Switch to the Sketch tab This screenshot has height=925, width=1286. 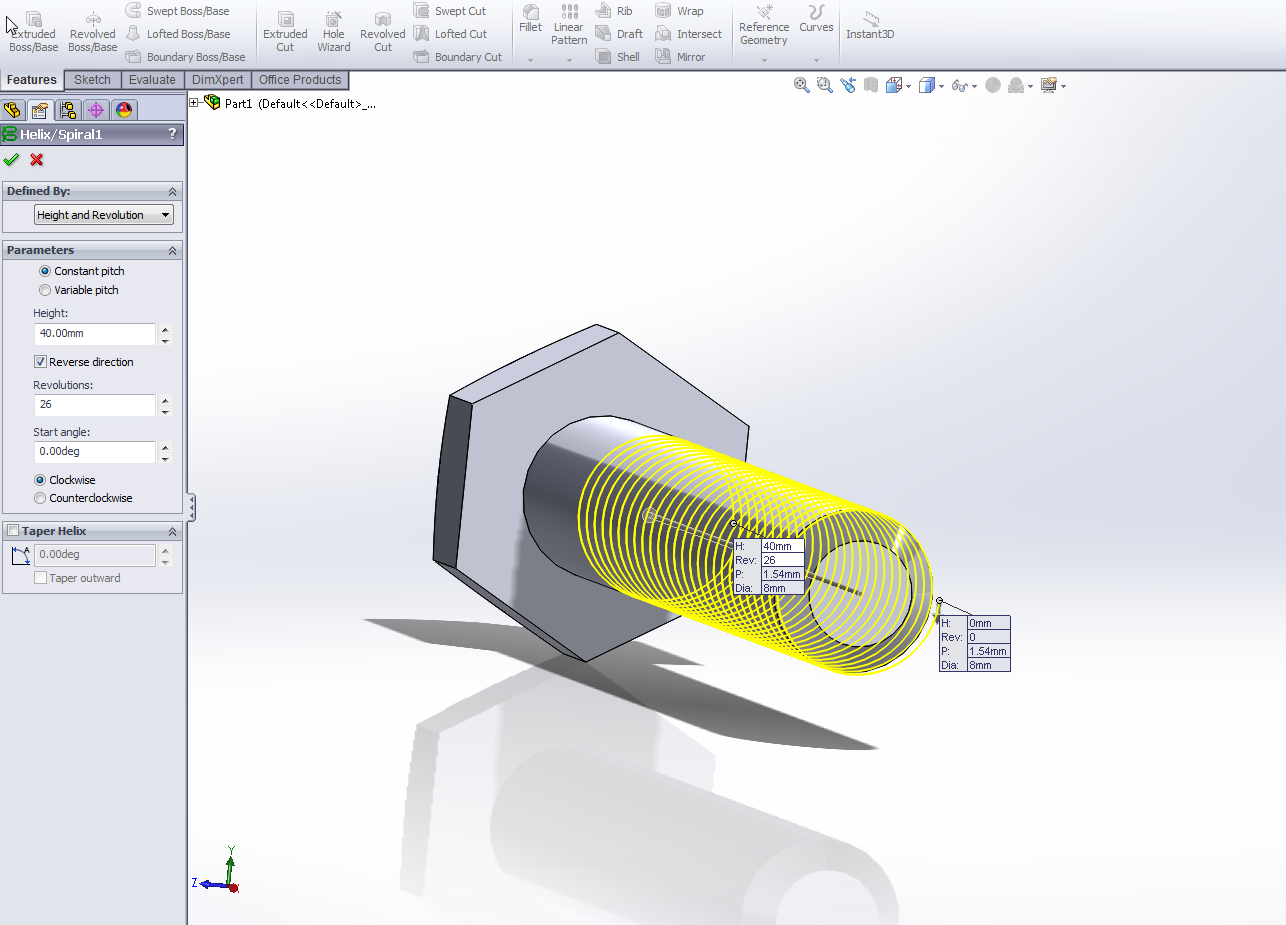[92, 79]
